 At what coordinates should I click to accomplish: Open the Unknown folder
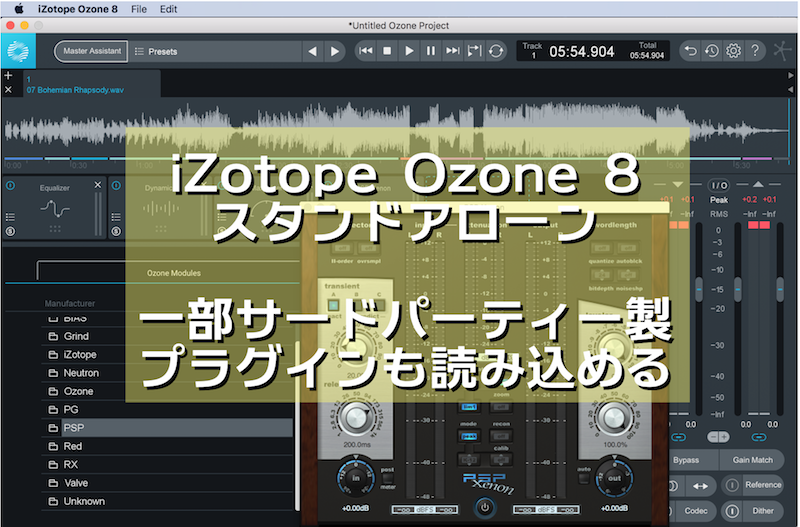167,501
